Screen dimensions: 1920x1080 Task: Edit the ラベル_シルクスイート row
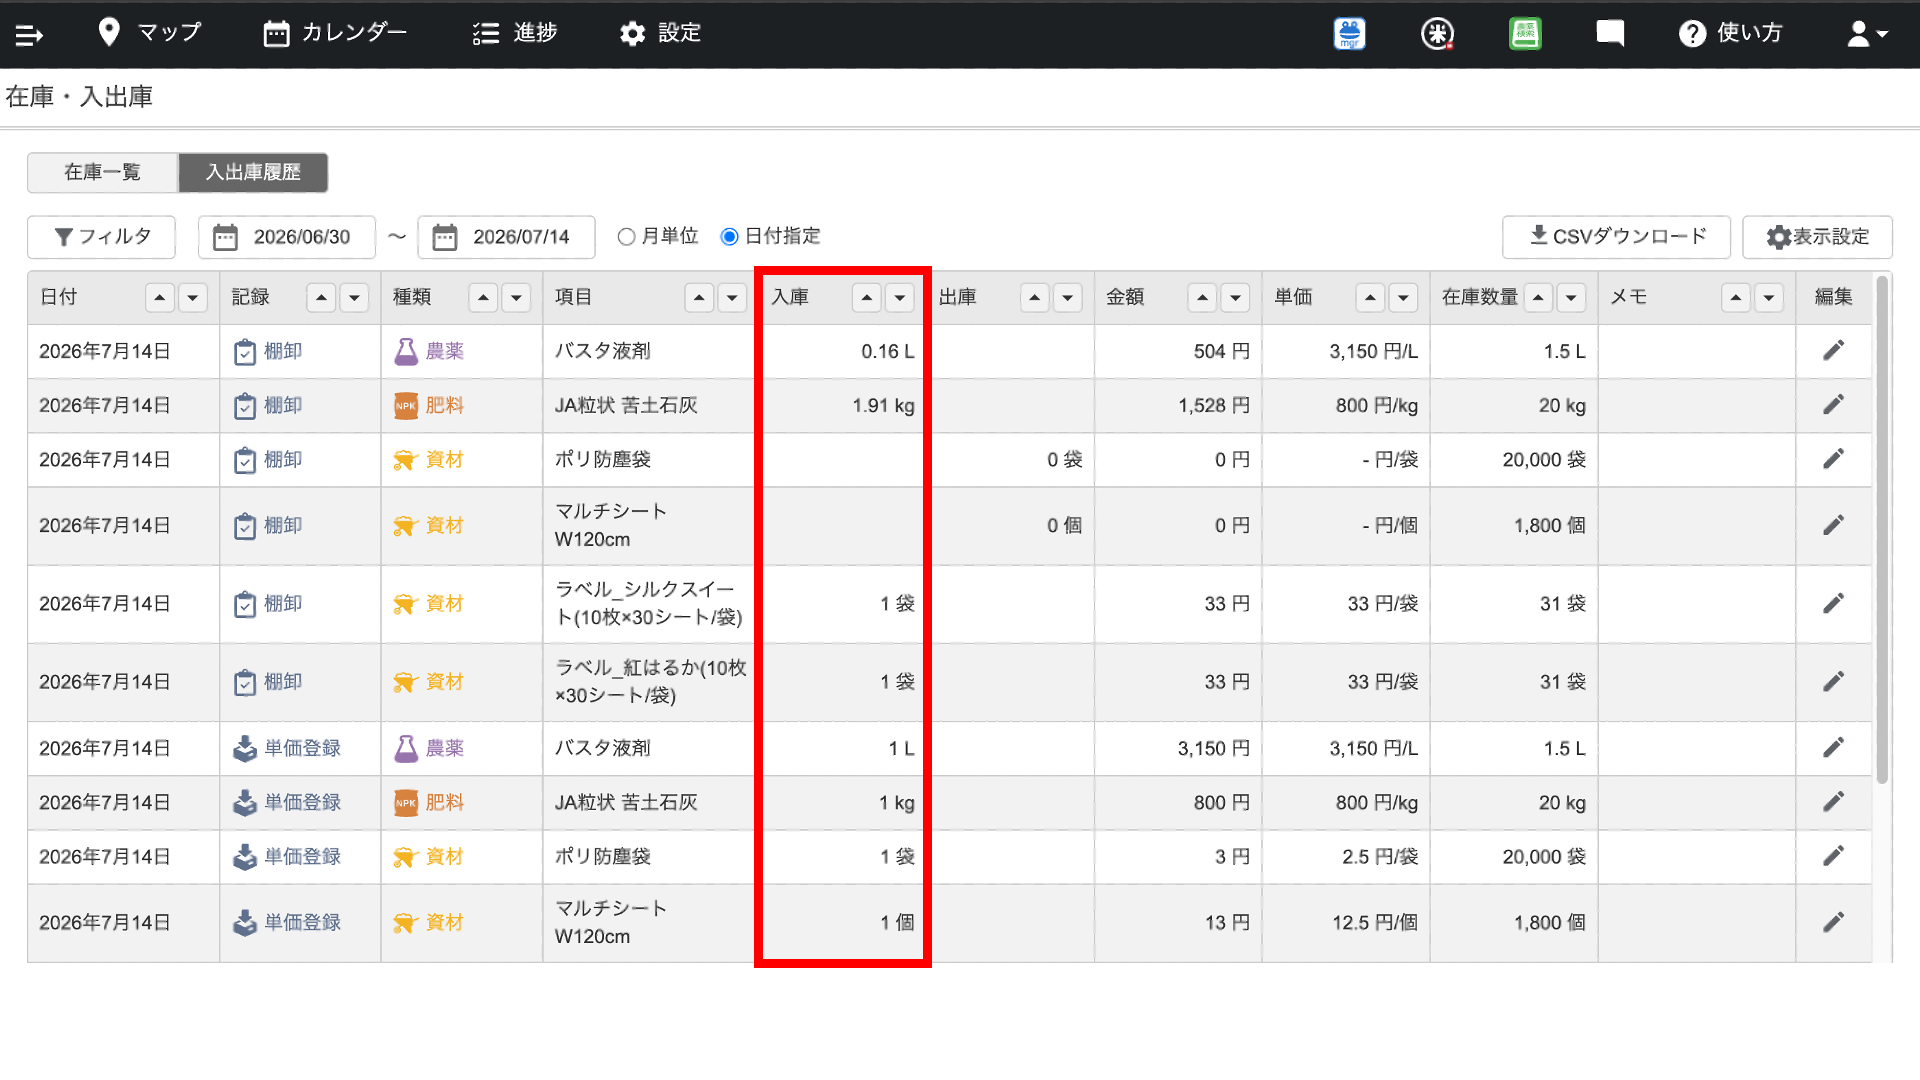1833,603
